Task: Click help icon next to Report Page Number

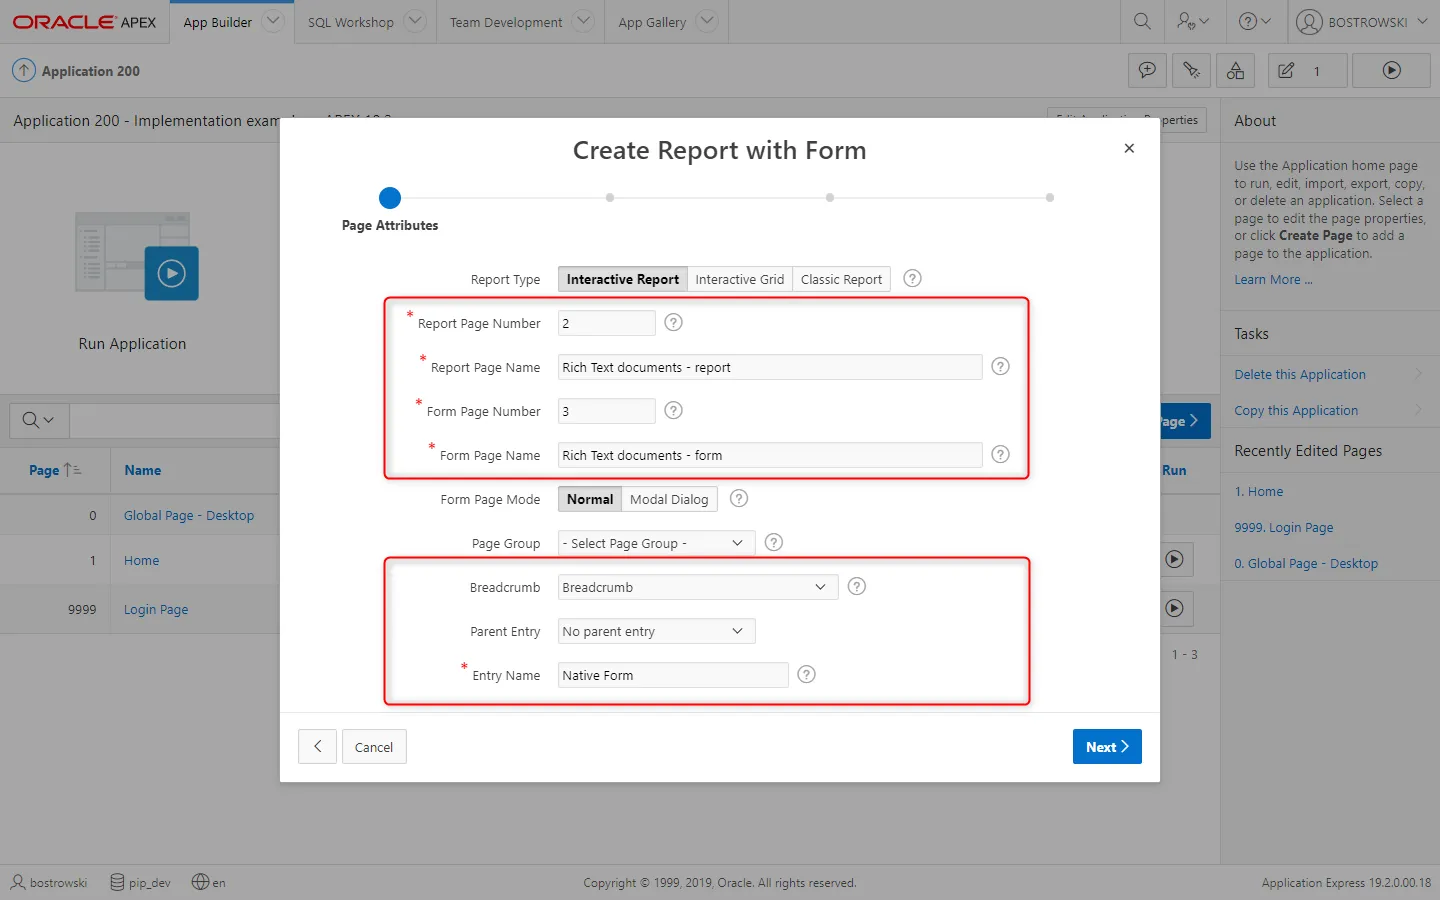Action: click(x=674, y=323)
